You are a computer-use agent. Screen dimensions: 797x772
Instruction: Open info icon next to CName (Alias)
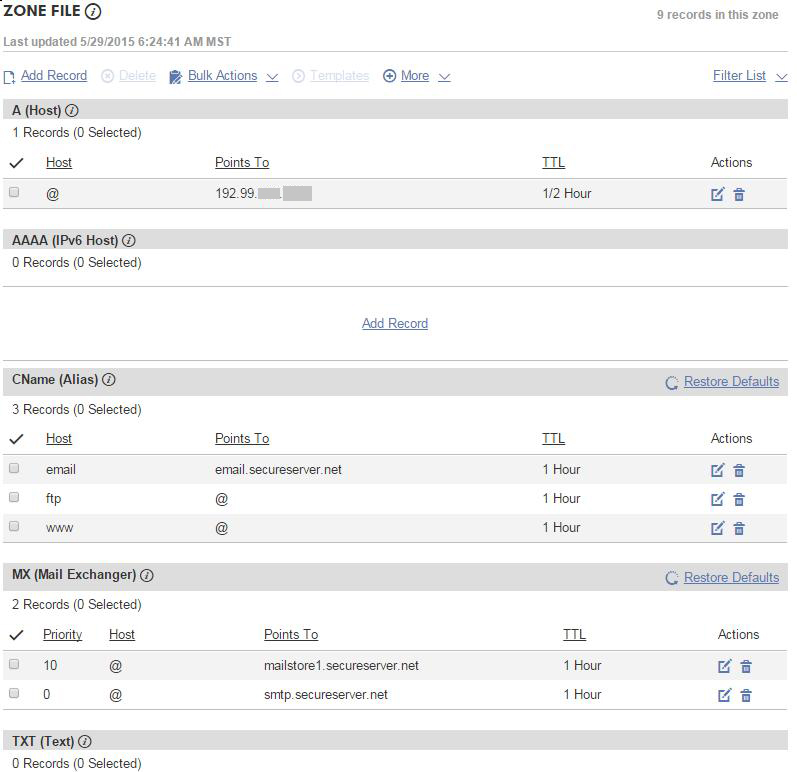pos(109,380)
